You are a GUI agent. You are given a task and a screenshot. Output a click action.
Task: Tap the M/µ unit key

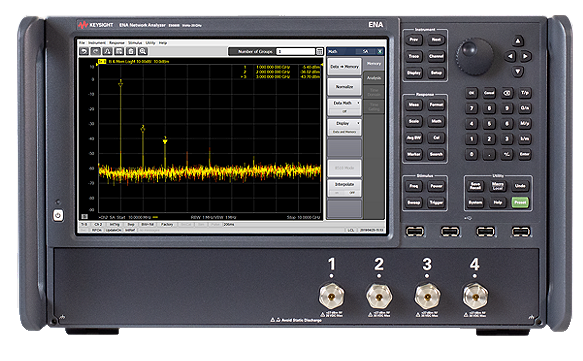pyautogui.click(x=525, y=124)
